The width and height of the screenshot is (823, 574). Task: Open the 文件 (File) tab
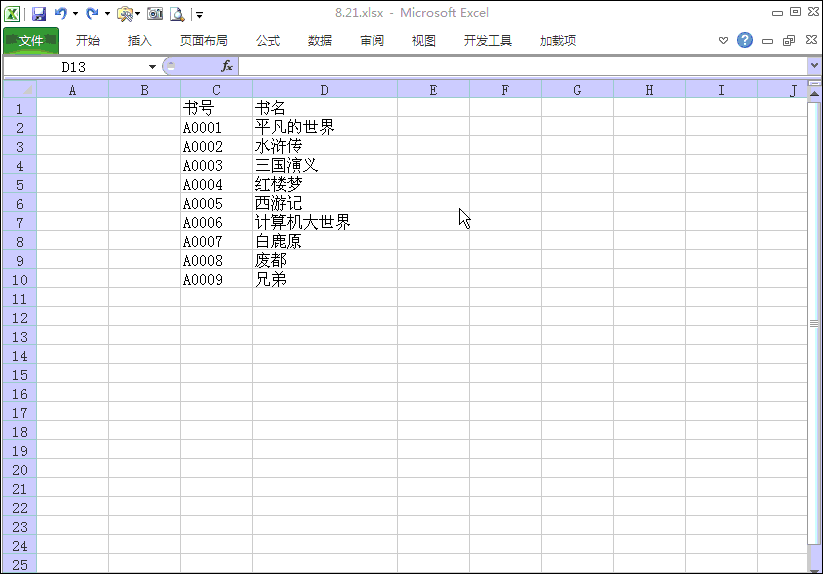pyautogui.click(x=31, y=40)
